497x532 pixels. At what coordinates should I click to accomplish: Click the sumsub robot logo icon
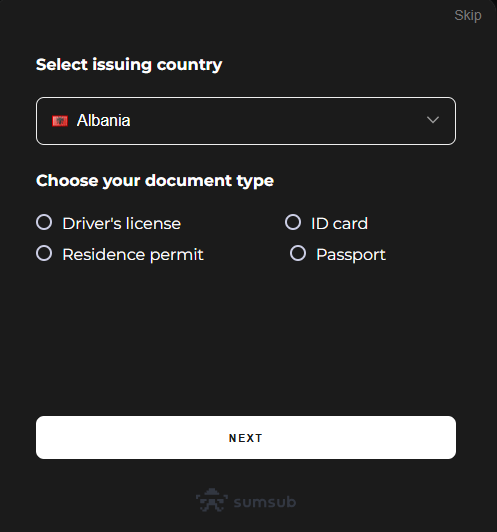point(212,500)
